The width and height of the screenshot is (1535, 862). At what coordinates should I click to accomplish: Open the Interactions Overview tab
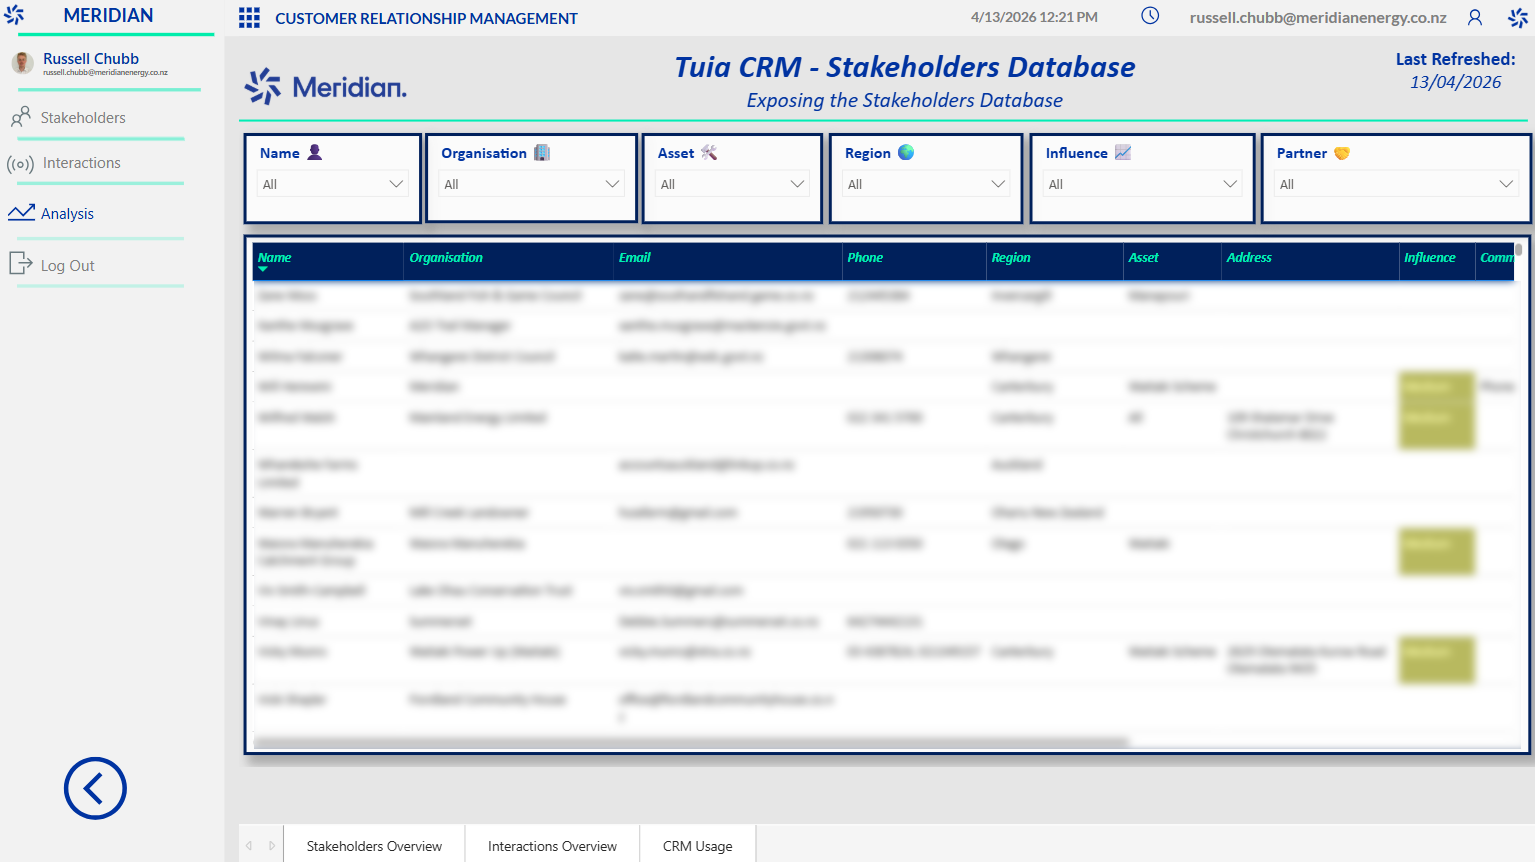(552, 846)
